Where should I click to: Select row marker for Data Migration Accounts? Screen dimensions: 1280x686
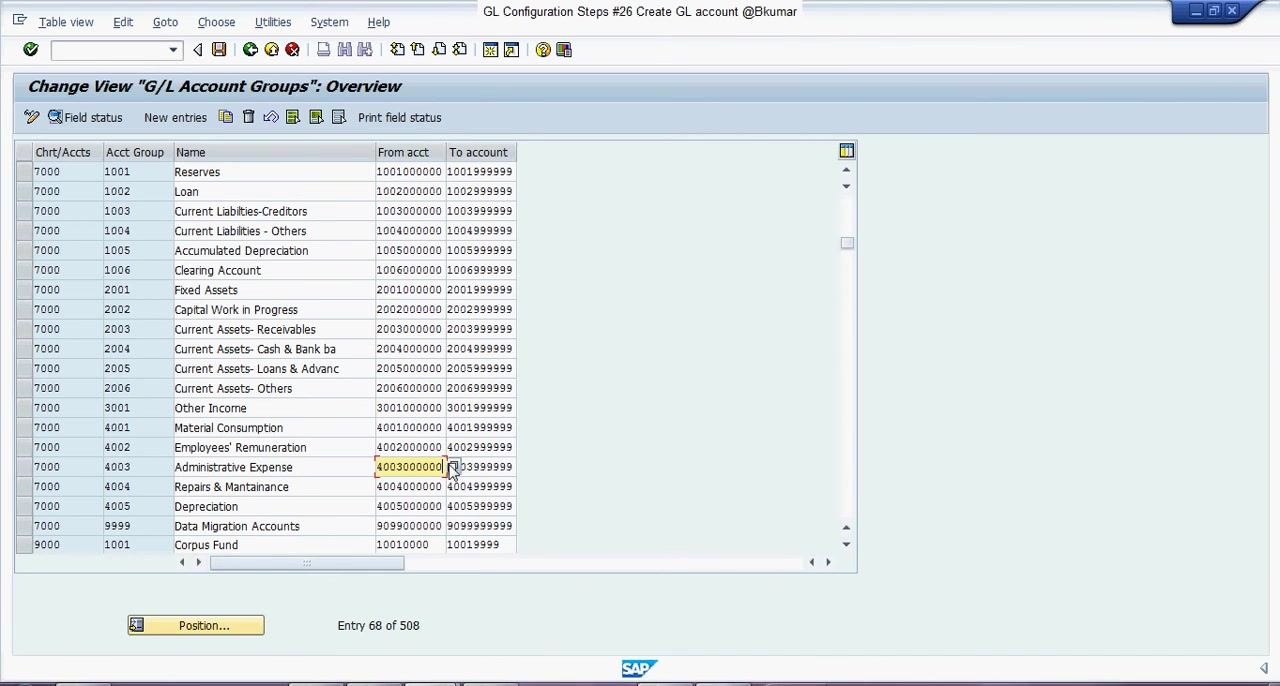point(24,526)
